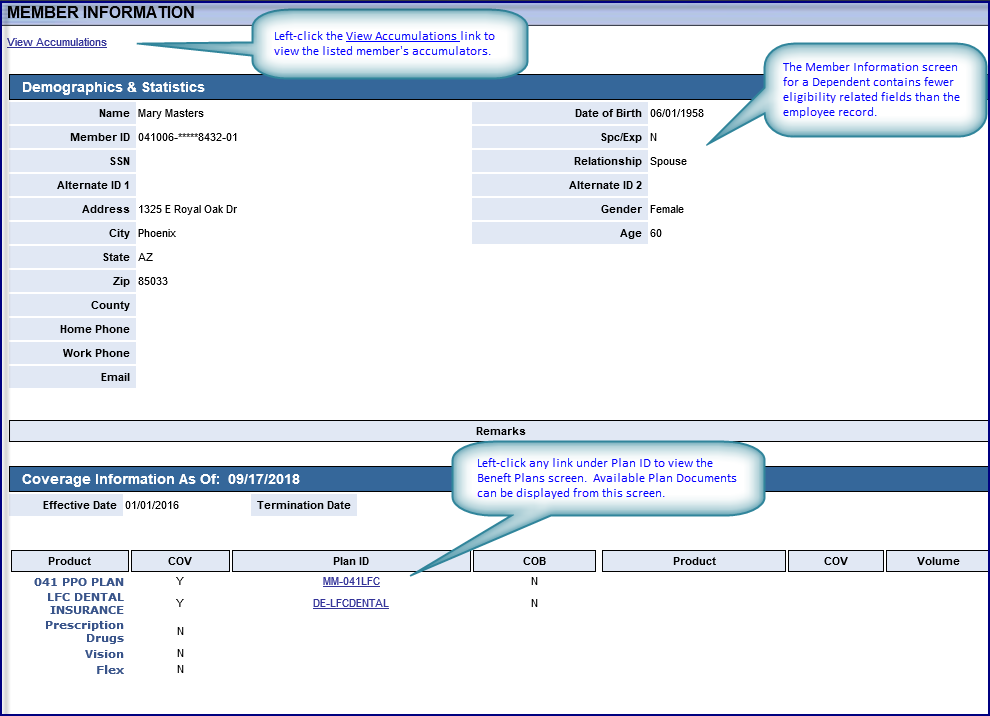Click the Termination Date label
Screen dimensions: 990x716
coord(304,506)
